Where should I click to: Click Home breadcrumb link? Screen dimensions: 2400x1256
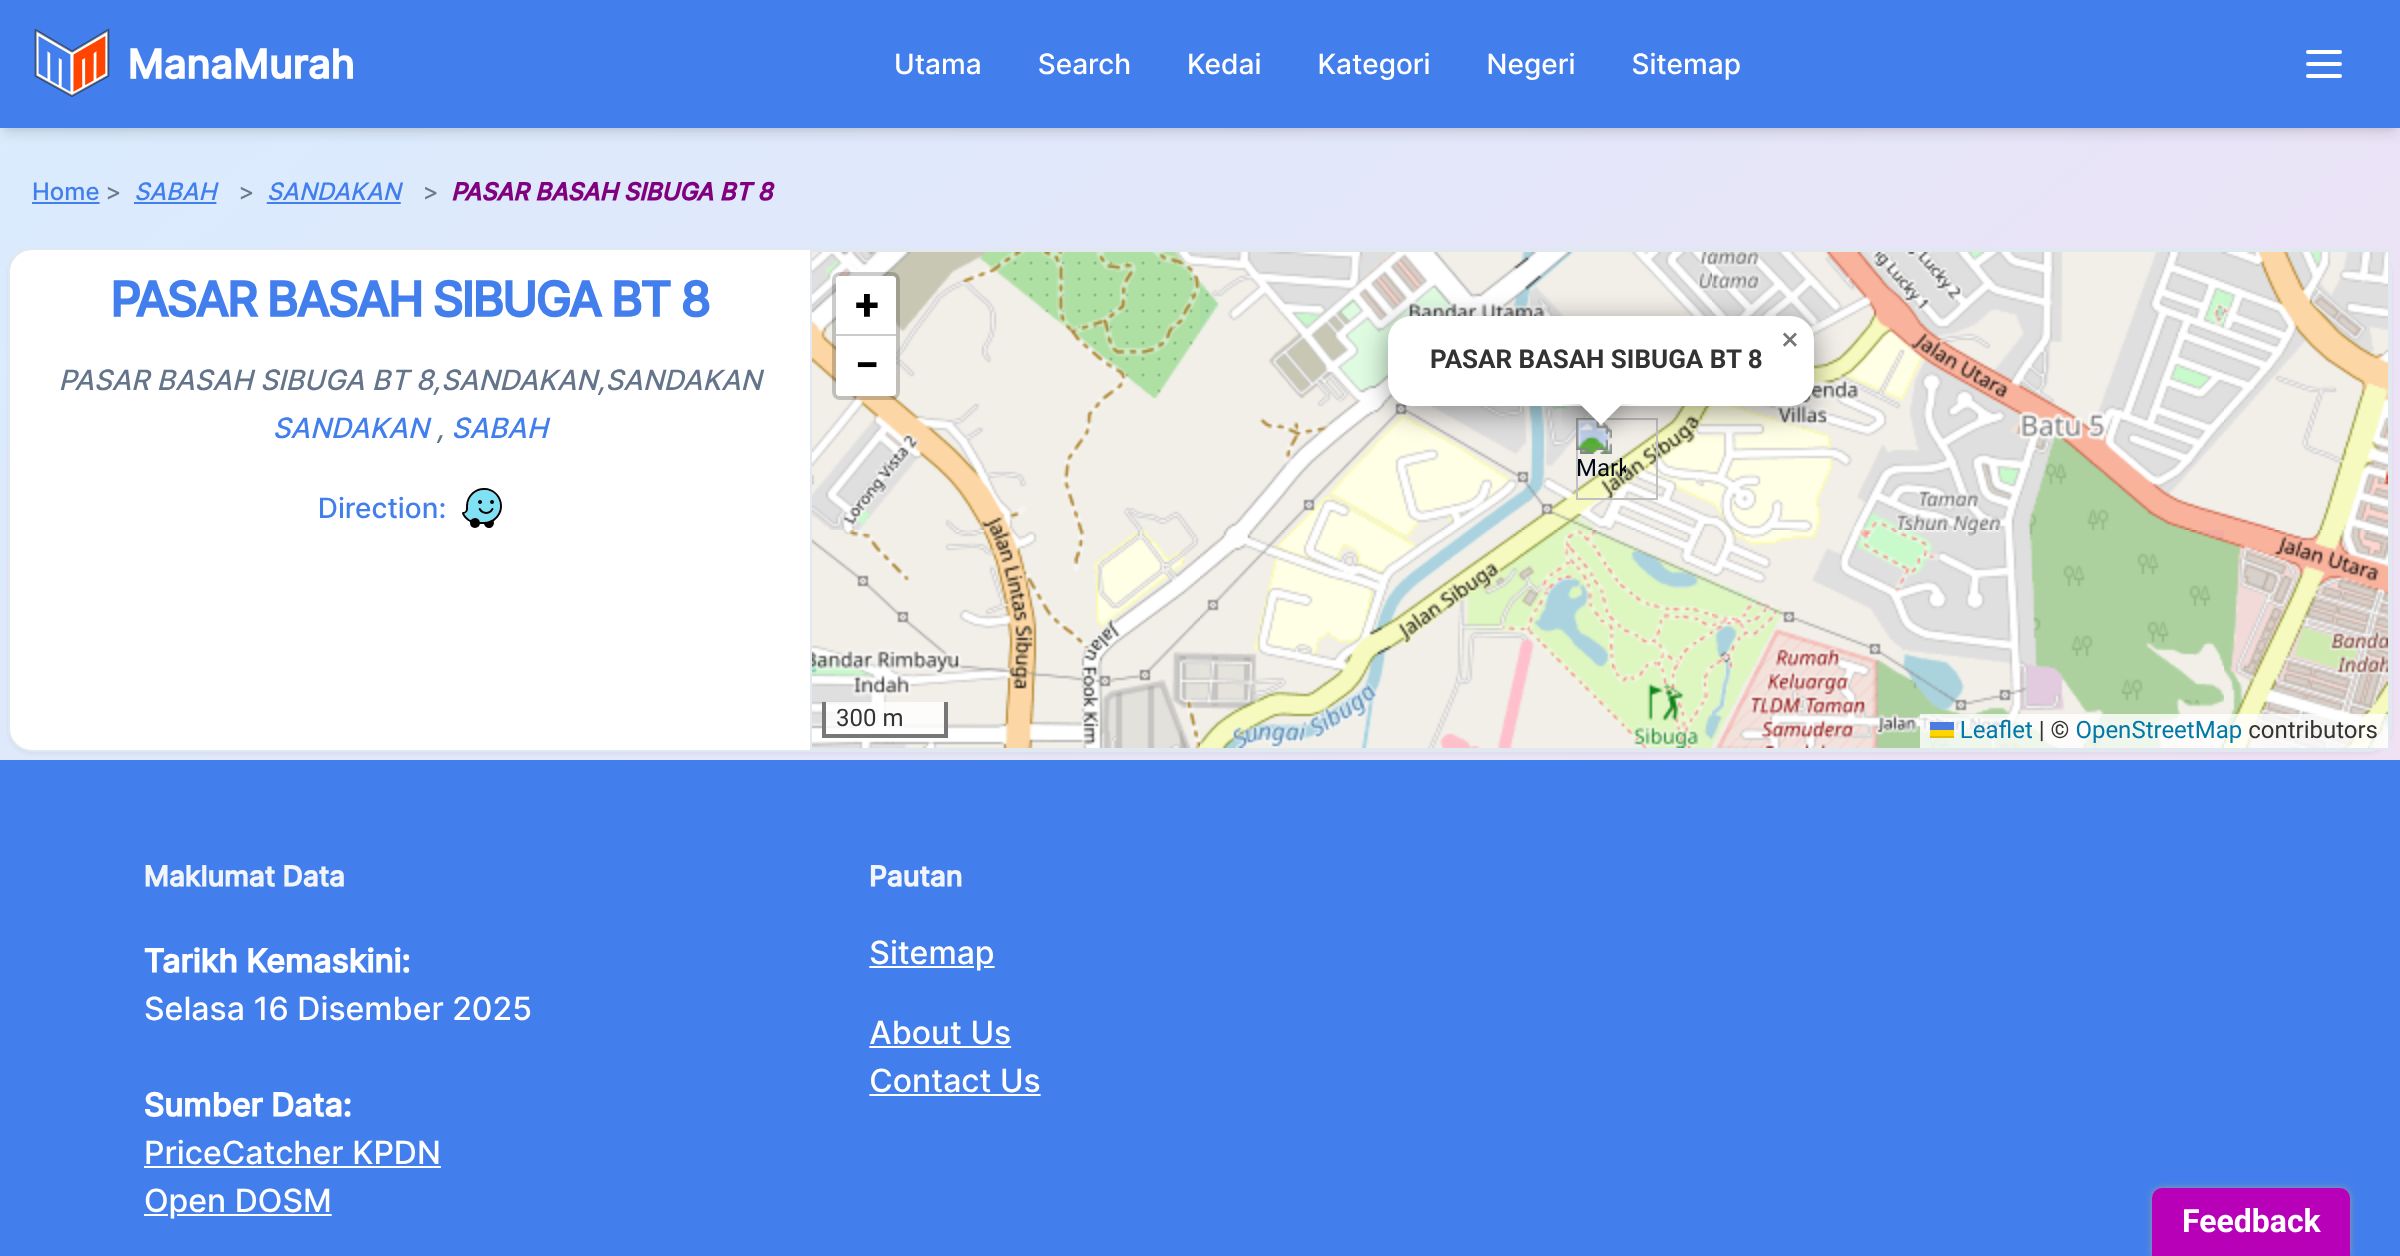coord(65,191)
